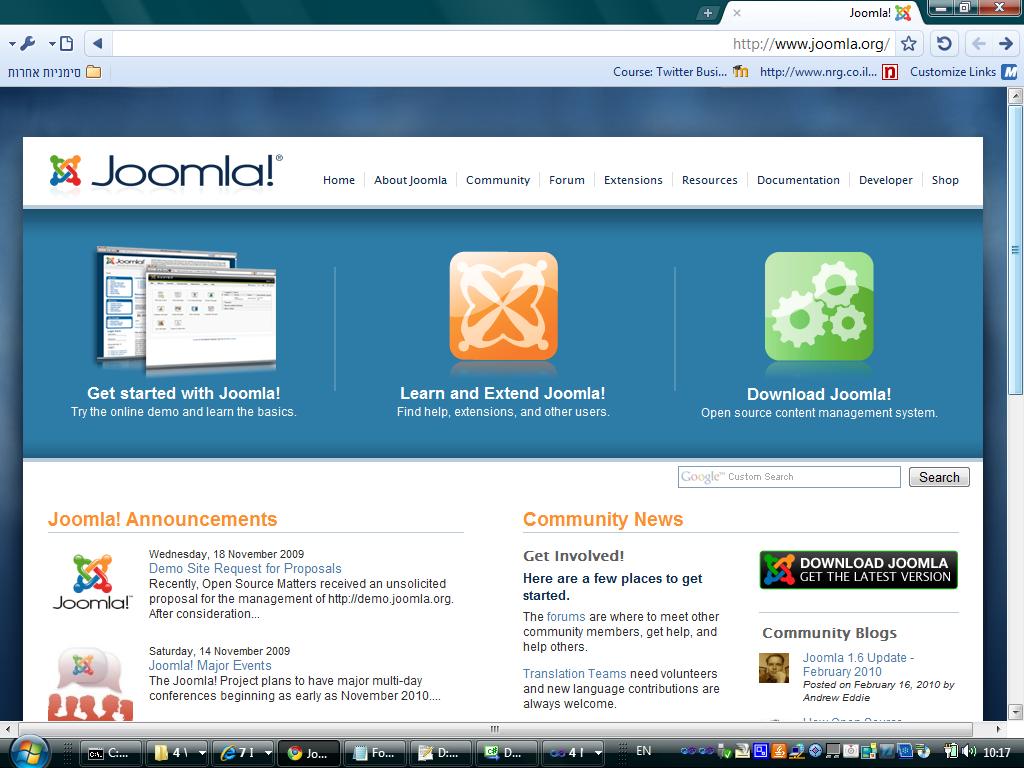Click the power plug battery tray icon
Image resolution: width=1024 pixels, height=768 pixels.
click(952, 752)
